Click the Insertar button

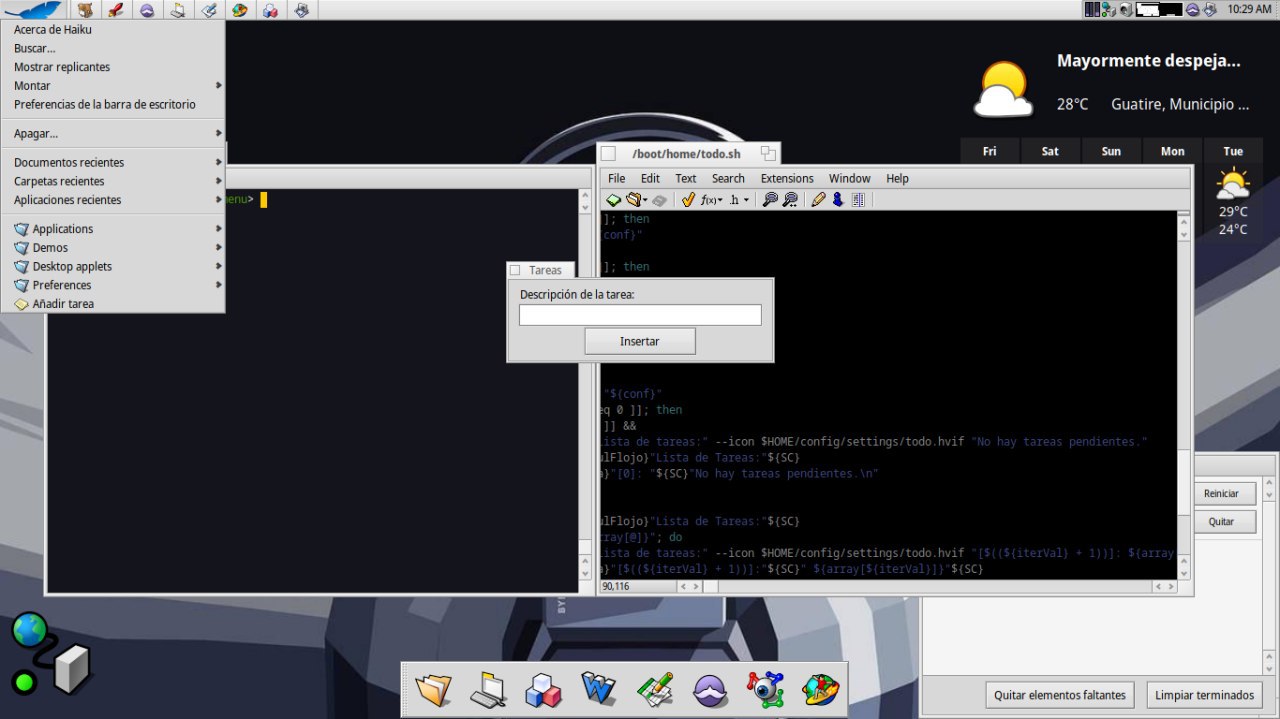pos(640,341)
